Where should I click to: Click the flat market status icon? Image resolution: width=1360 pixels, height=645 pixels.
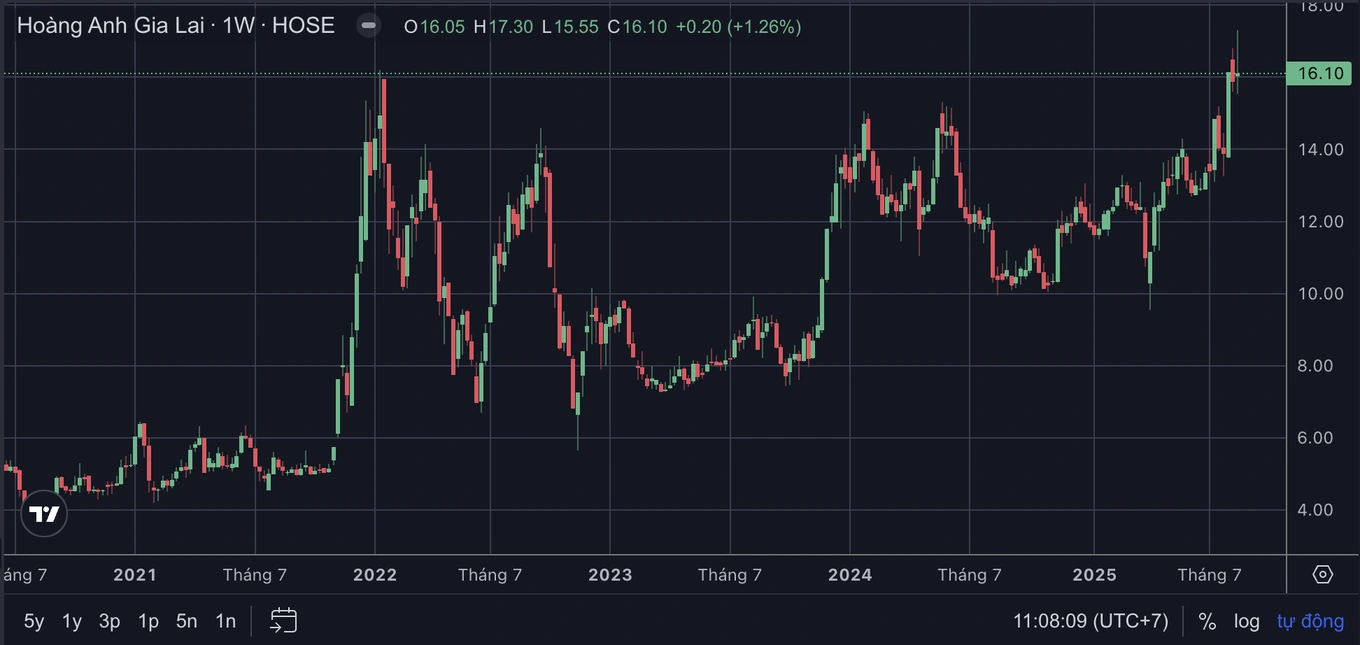pyautogui.click(x=369, y=26)
